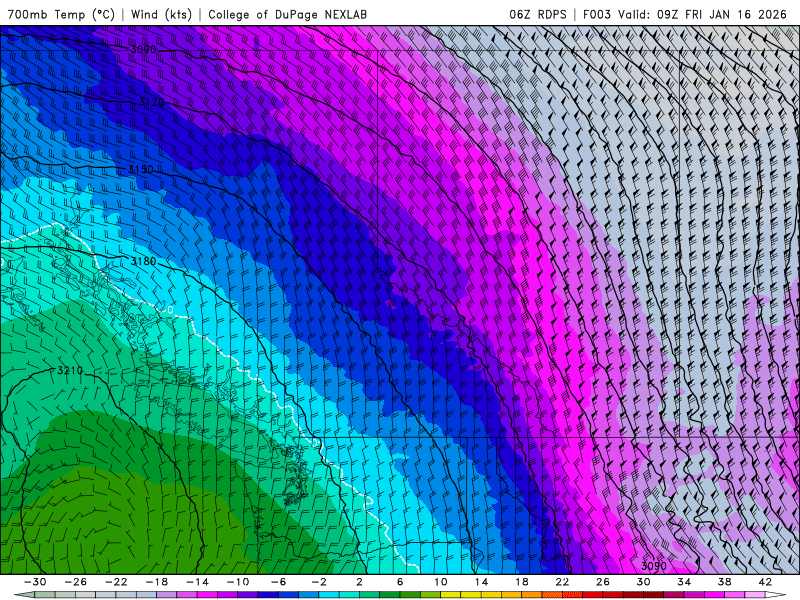The image size is (800, 600).
Task: Click the 34 colorbar tick label
Action: pyautogui.click(x=684, y=582)
